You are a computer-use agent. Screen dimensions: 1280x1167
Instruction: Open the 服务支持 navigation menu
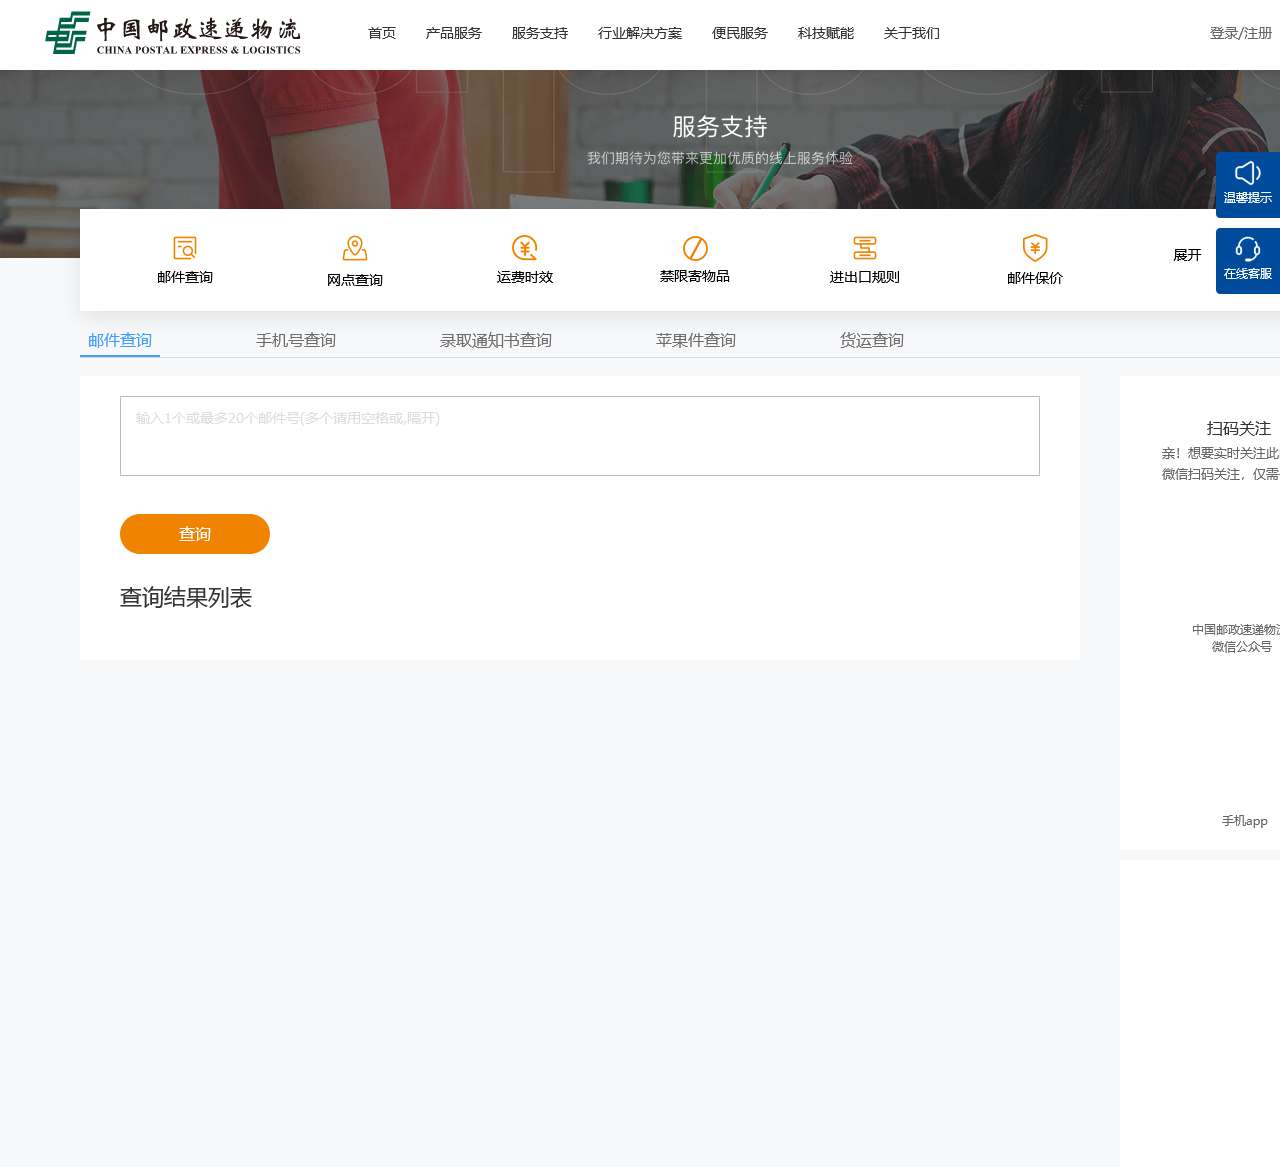[540, 33]
